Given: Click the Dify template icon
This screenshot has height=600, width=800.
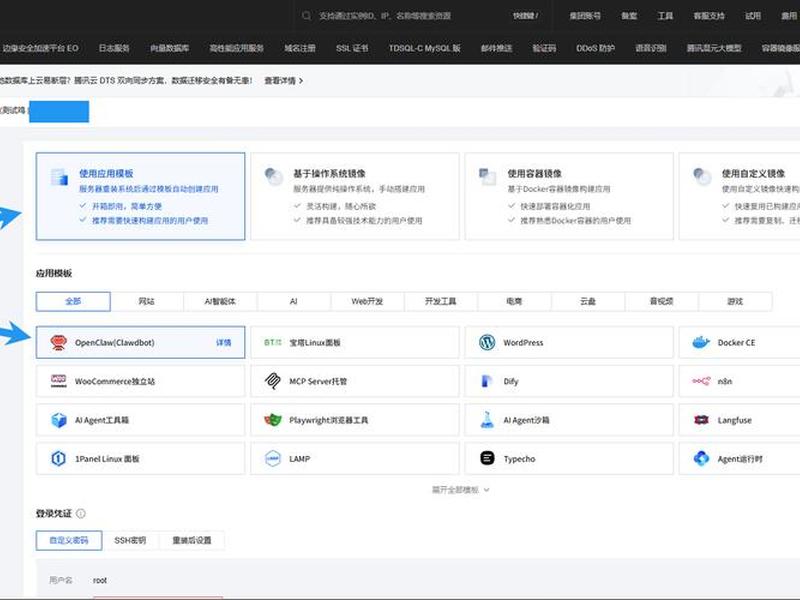Looking at the screenshot, I should 487,381.
